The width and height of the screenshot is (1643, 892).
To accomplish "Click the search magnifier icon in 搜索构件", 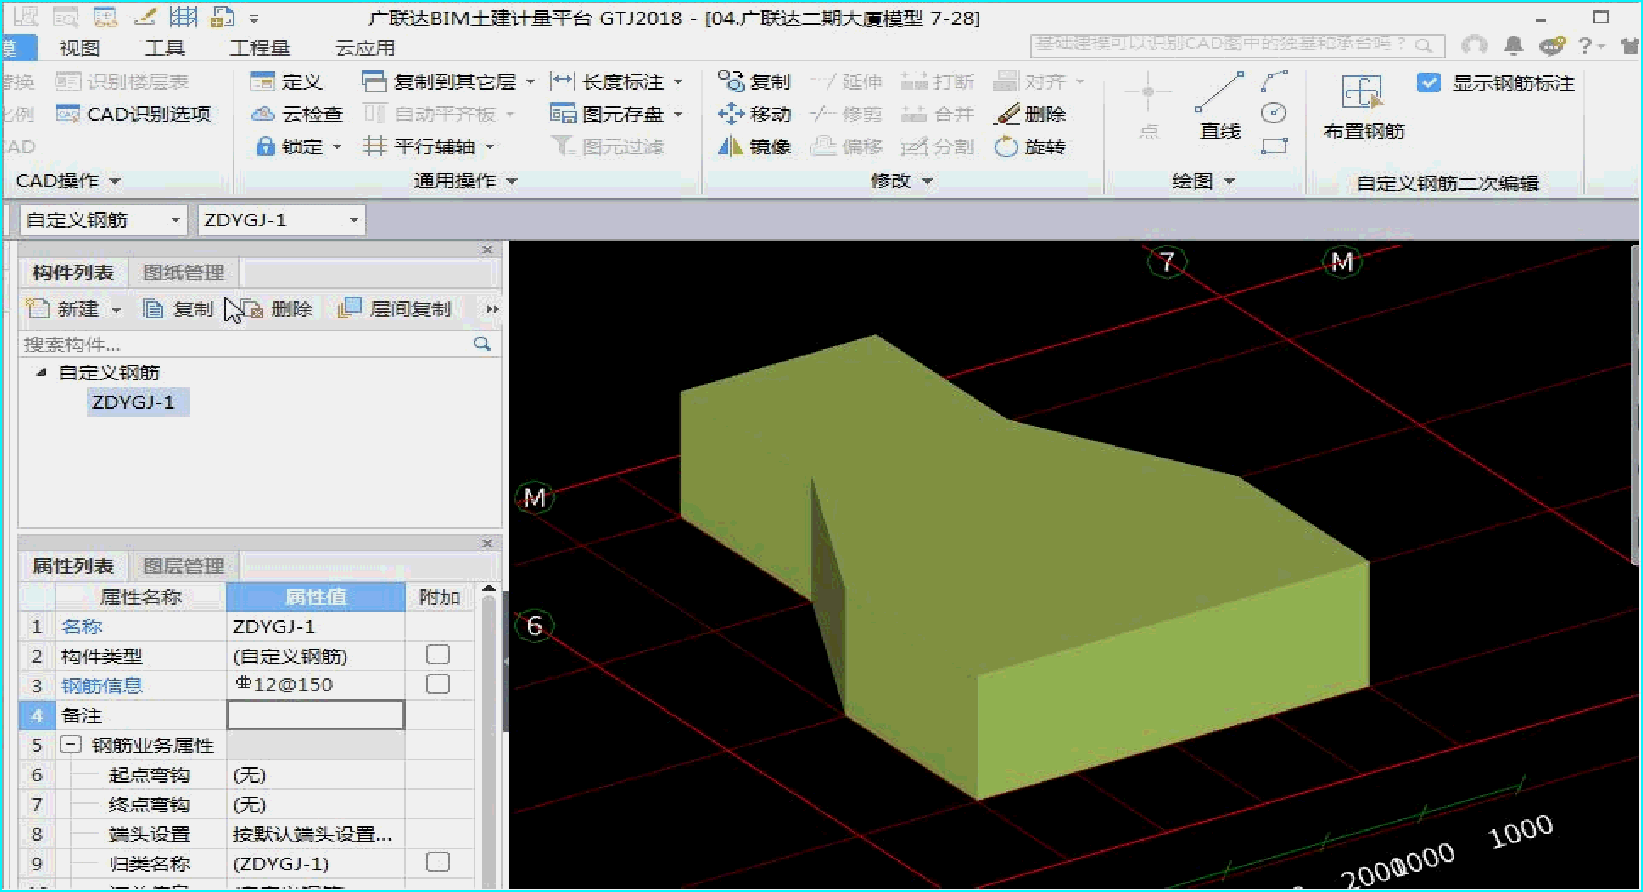I will 482,344.
